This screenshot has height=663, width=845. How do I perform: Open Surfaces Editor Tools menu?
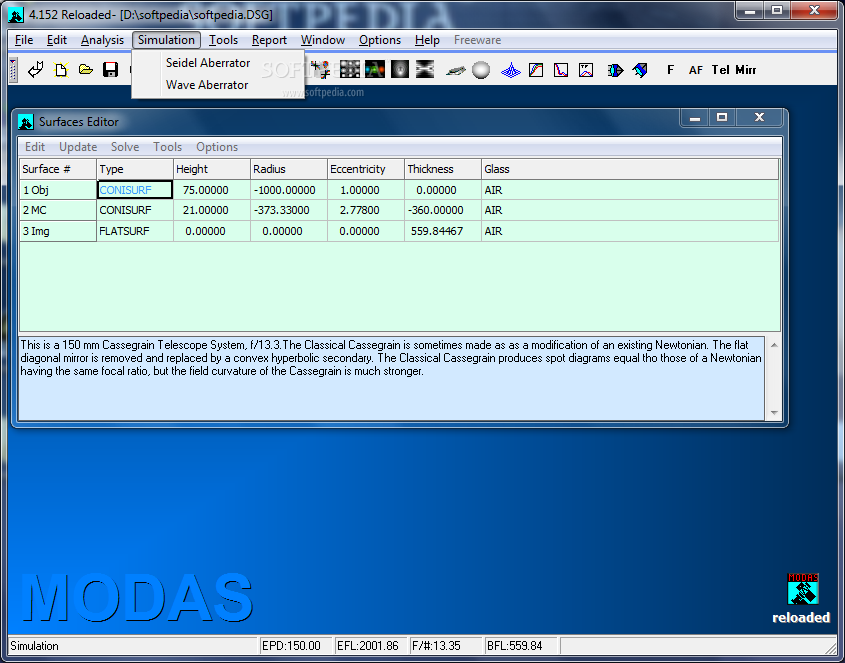tap(168, 147)
